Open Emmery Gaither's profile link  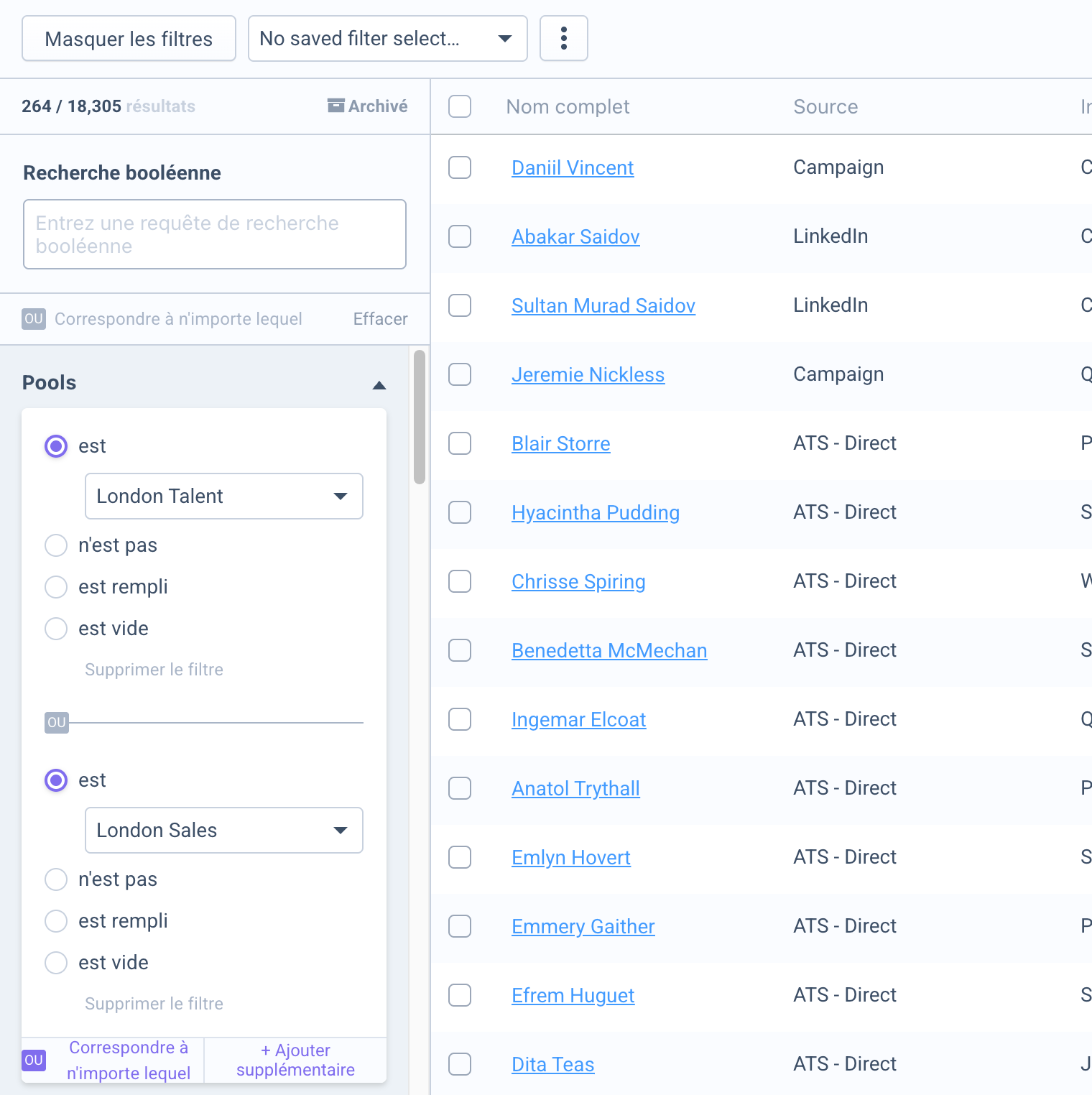pos(583,927)
